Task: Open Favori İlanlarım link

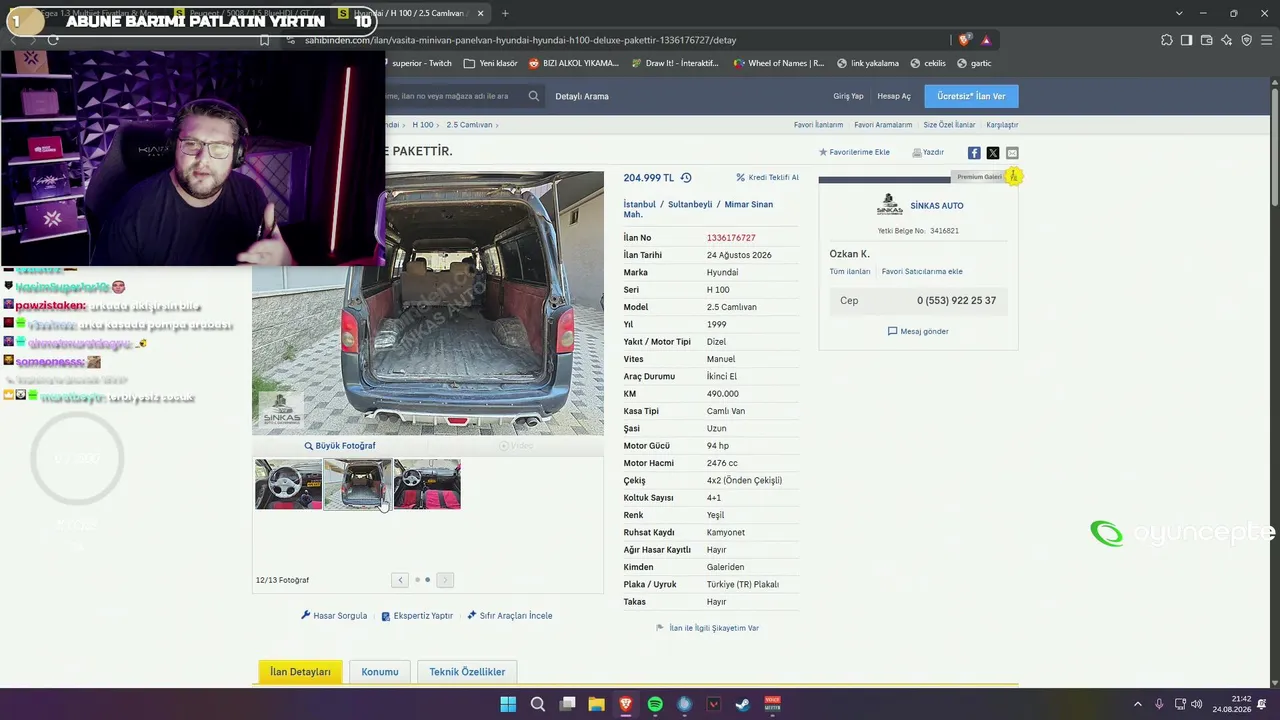Action: coord(818,125)
